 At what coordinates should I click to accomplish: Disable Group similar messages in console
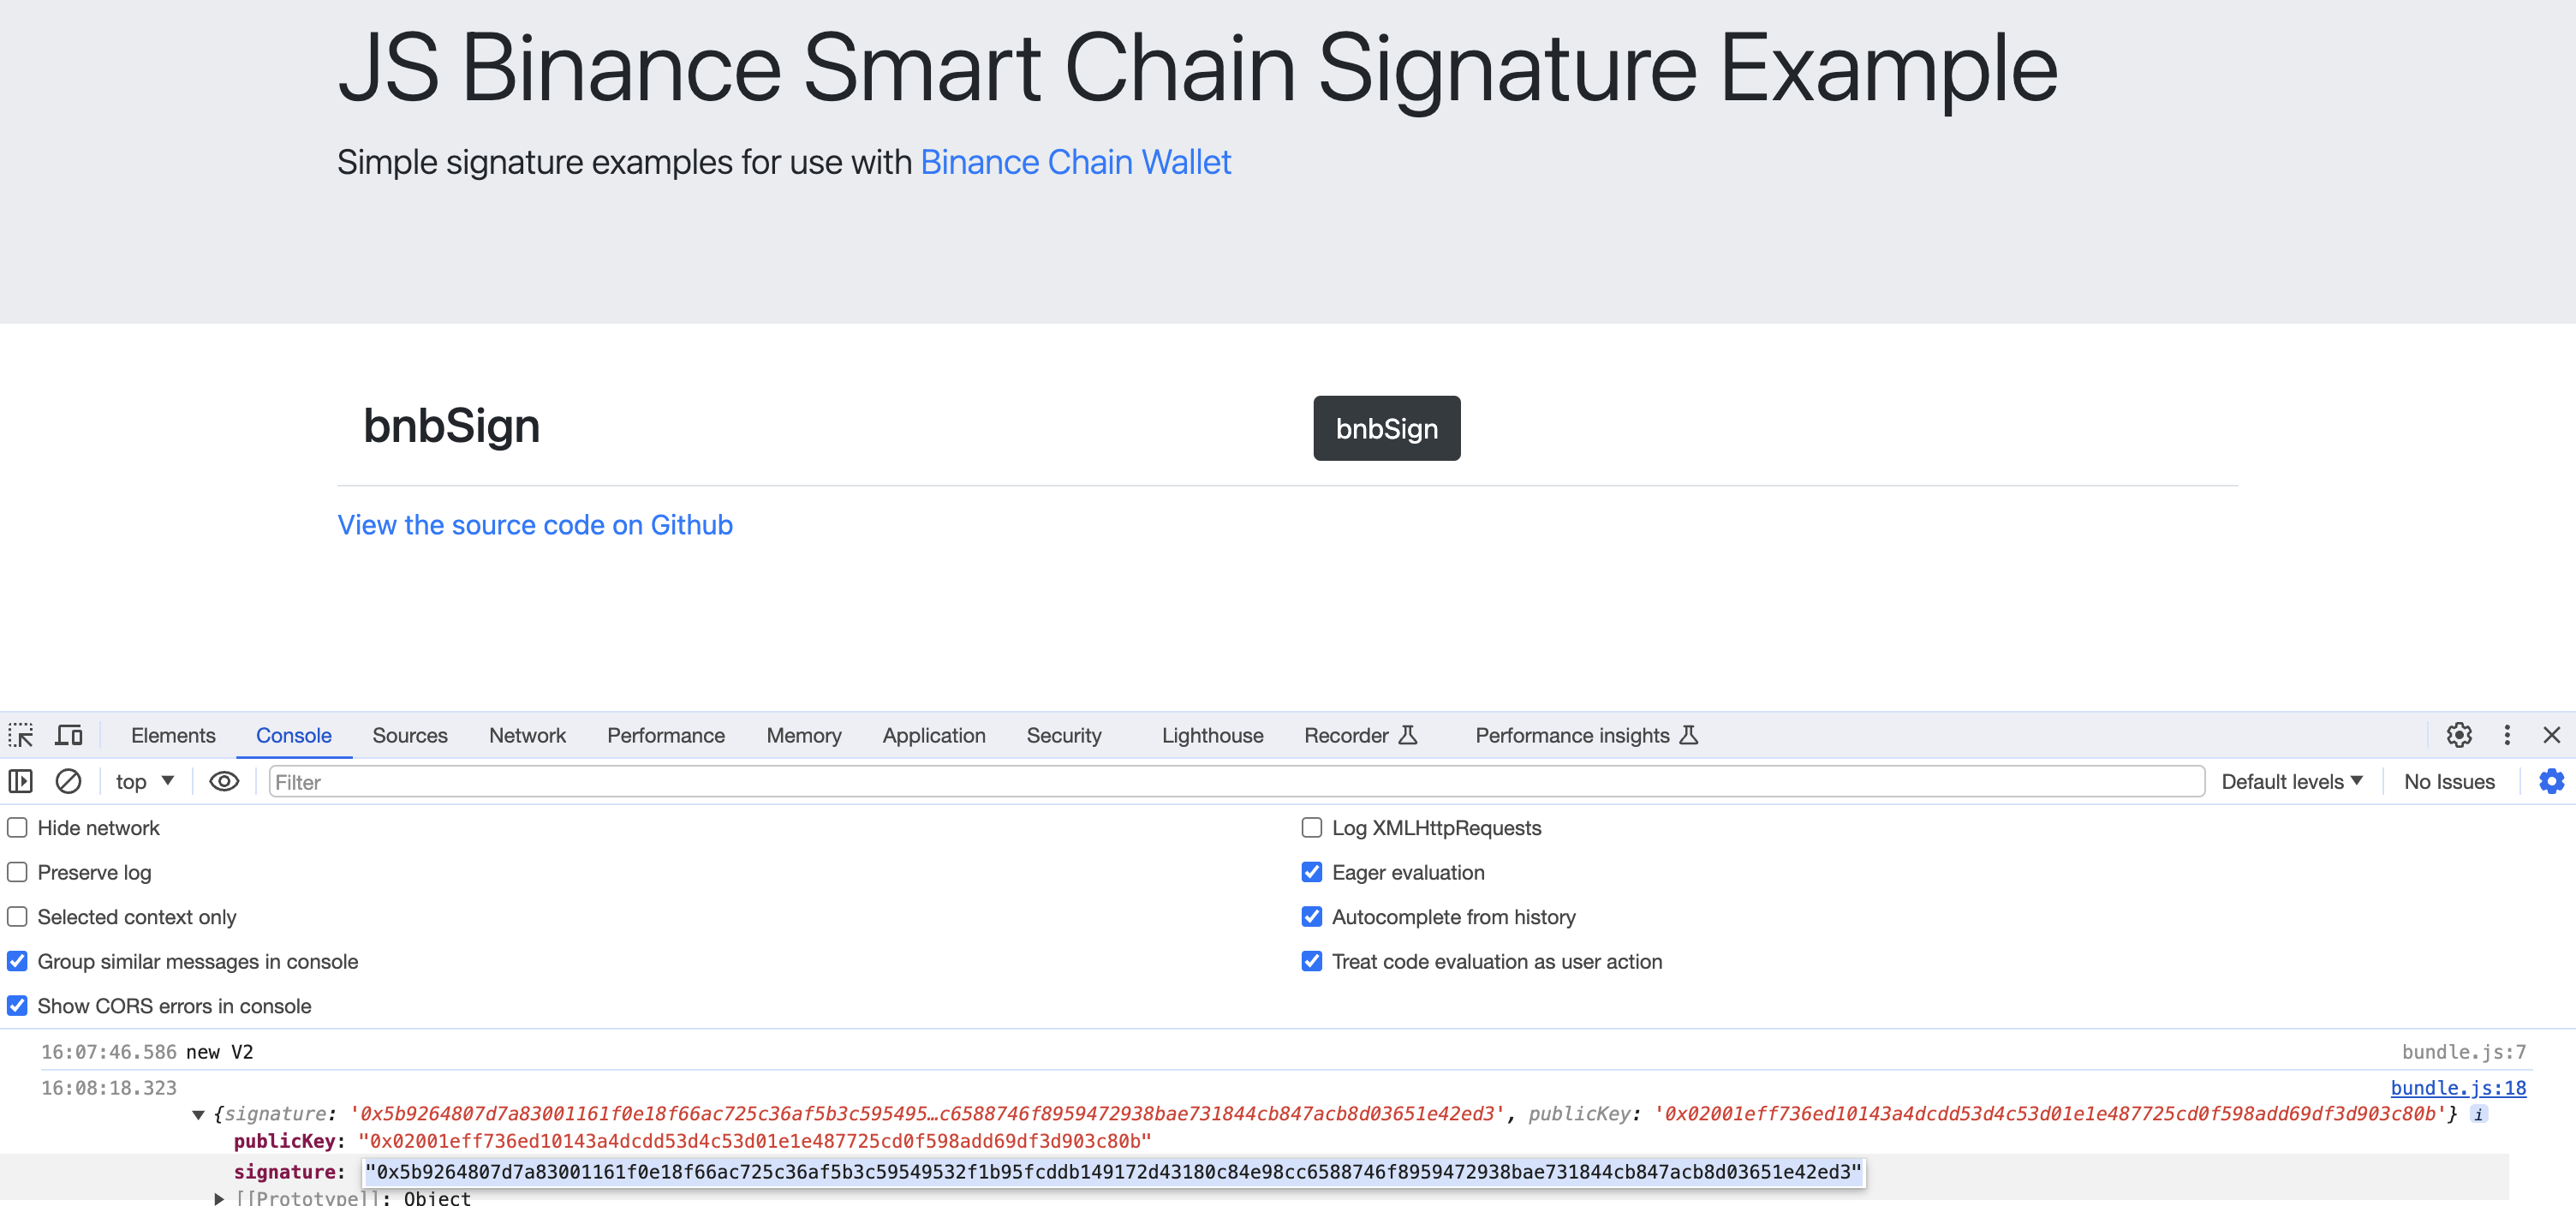[x=17, y=961]
